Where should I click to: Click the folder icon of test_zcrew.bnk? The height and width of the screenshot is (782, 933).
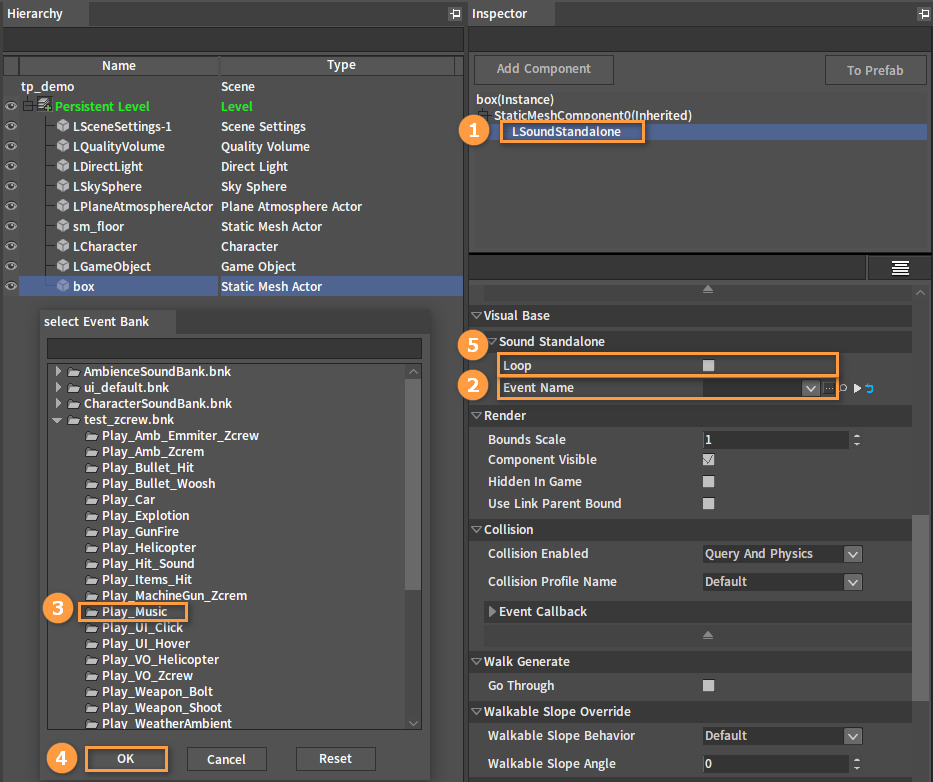pyautogui.click(x=74, y=420)
